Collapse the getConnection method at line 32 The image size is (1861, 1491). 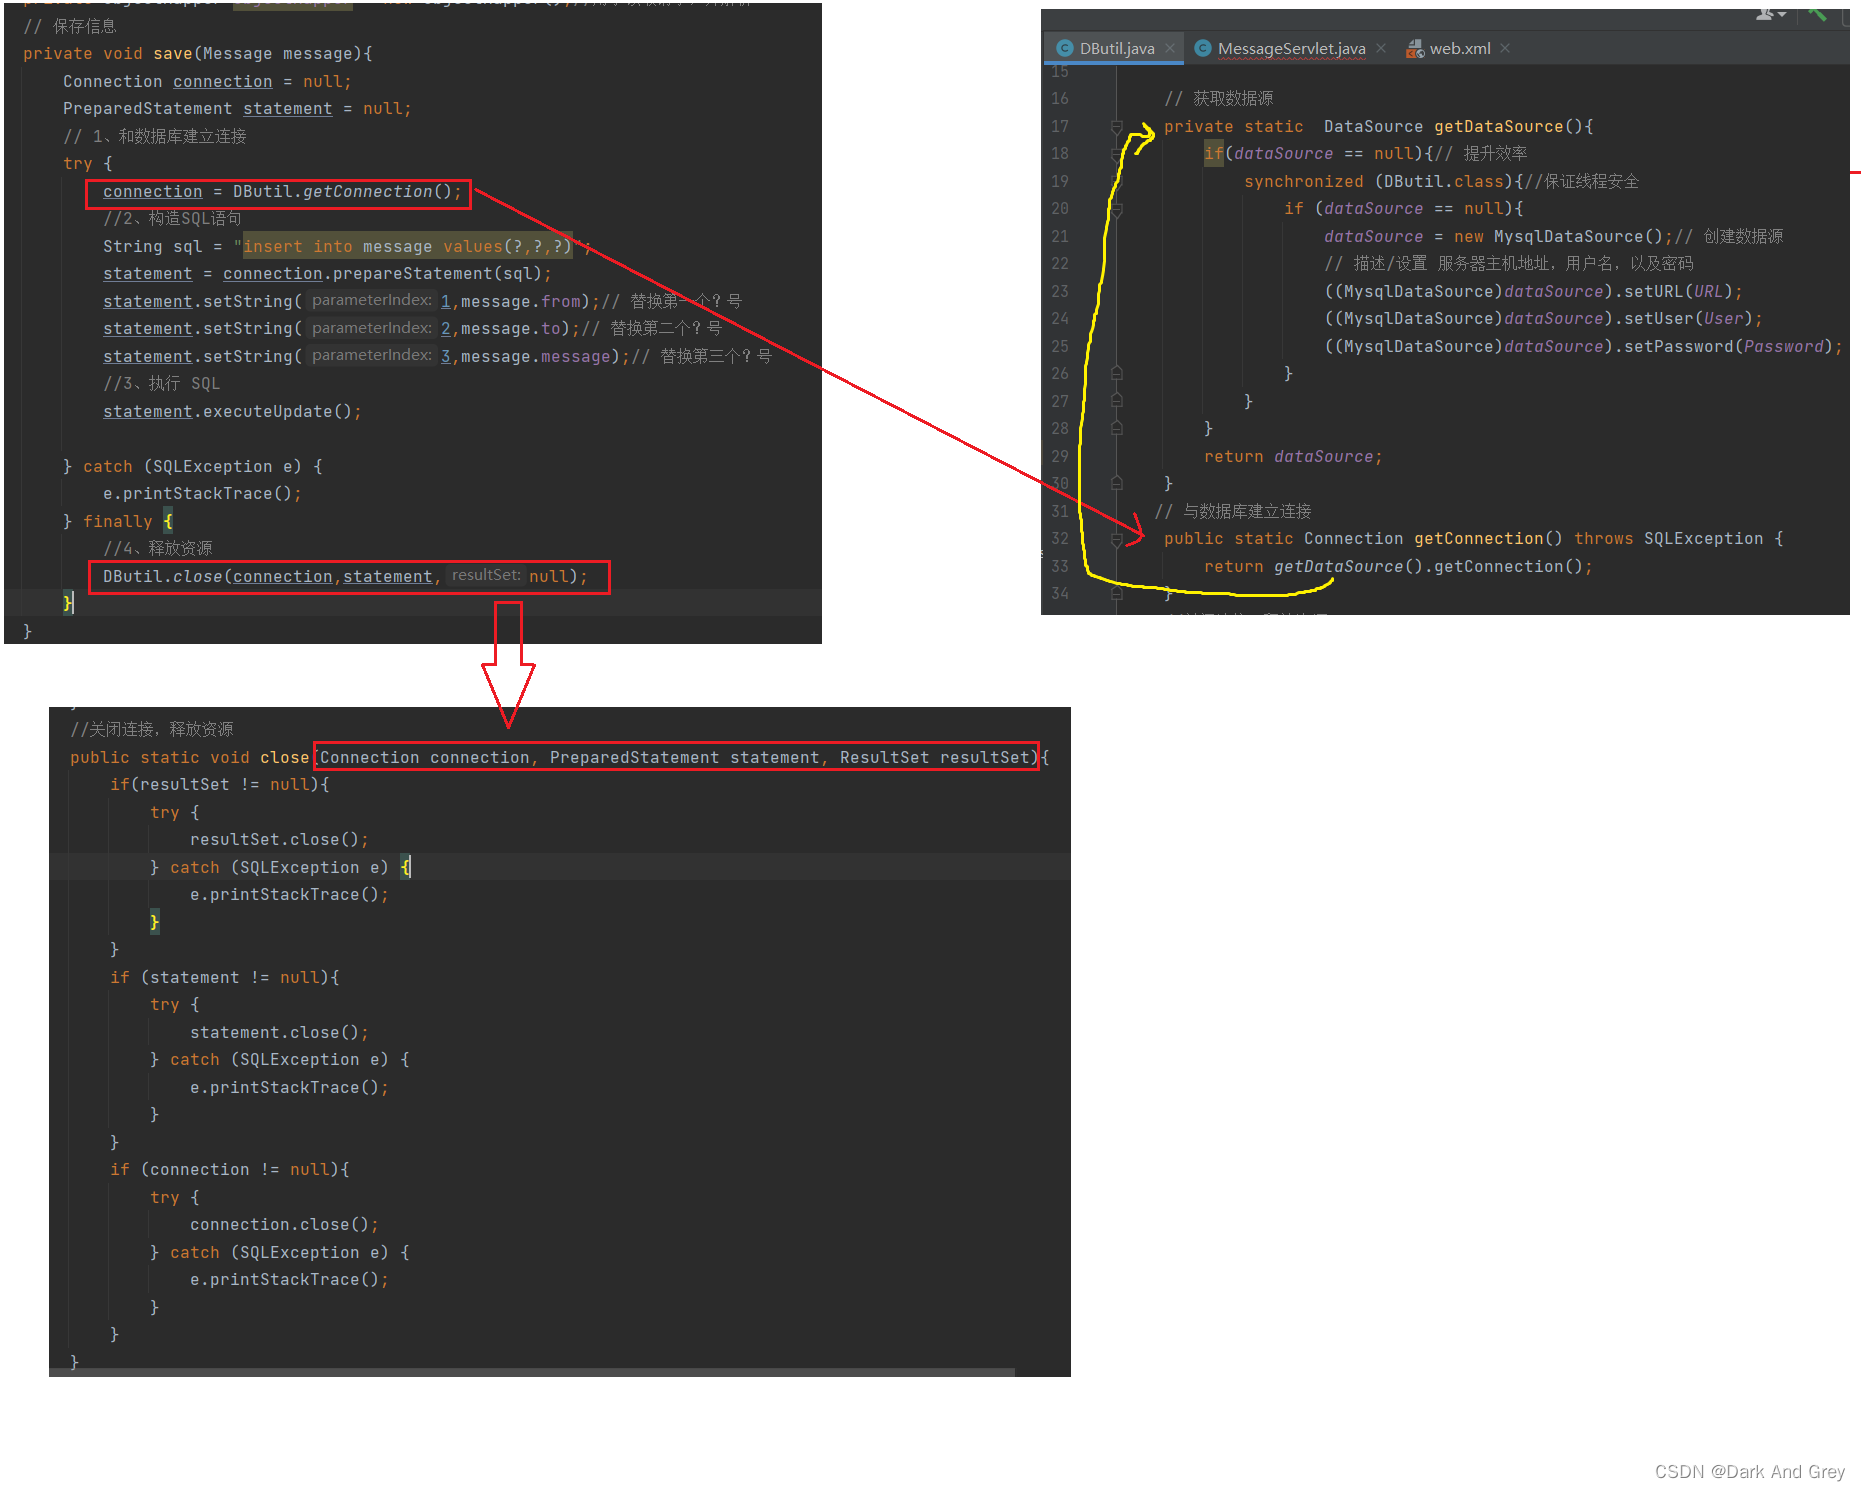pos(1117,539)
